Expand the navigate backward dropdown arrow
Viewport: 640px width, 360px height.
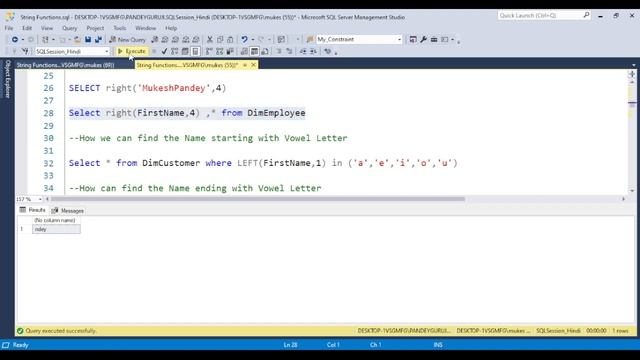coord(22,40)
